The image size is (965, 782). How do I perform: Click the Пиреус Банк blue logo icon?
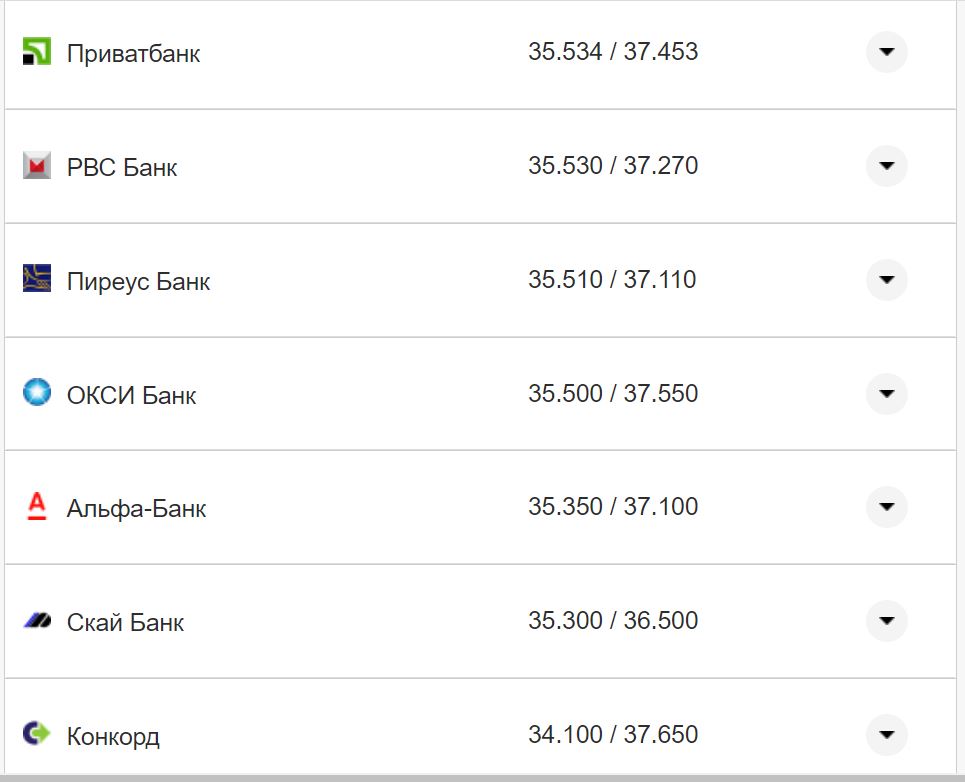36,279
